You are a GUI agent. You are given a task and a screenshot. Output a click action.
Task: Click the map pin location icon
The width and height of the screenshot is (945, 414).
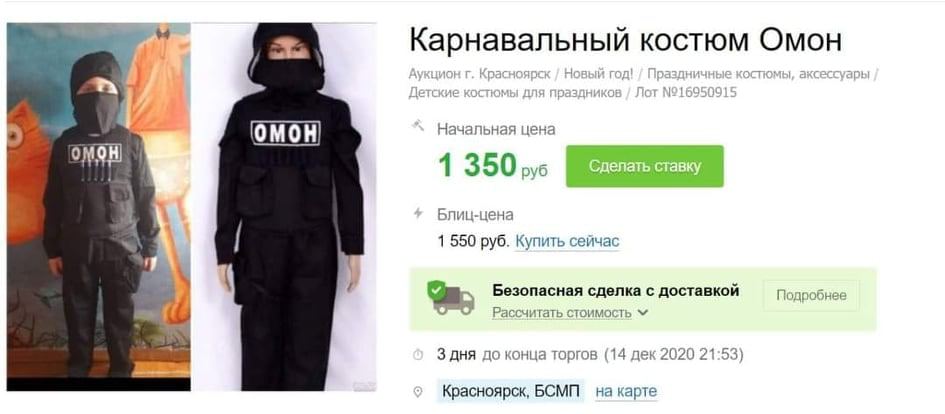[418, 392]
